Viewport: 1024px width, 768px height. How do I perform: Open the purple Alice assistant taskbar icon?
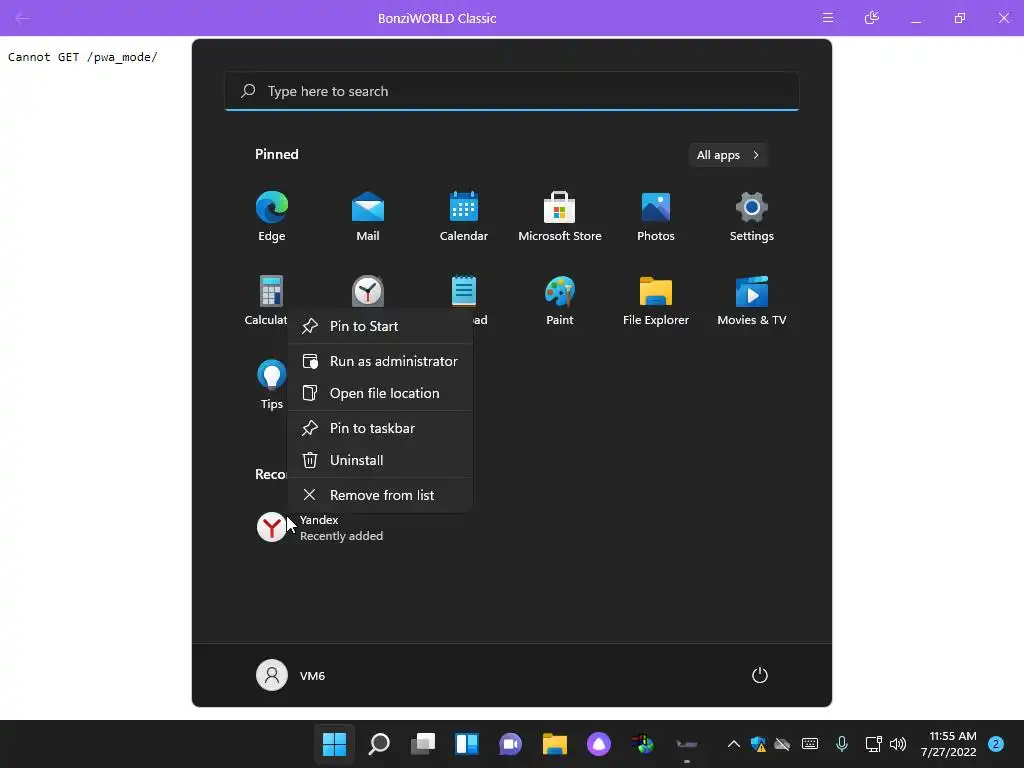[x=599, y=743]
